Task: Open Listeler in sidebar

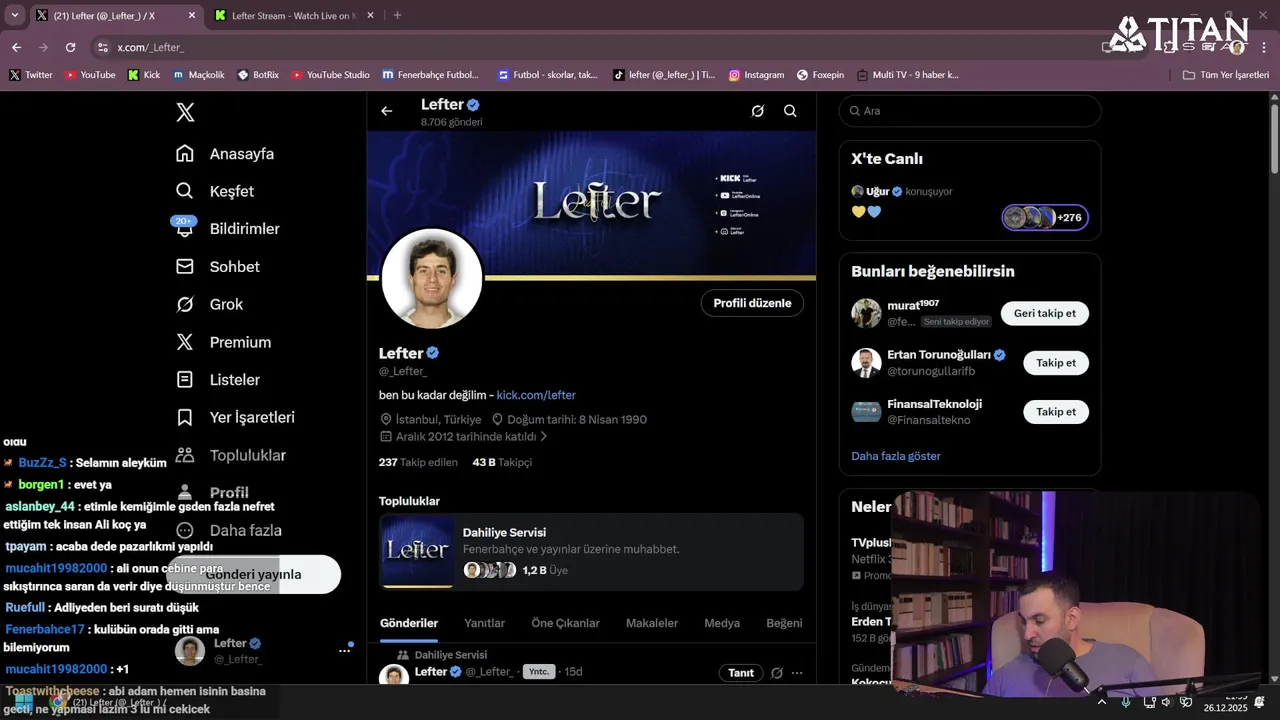Action: (x=218, y=380)
